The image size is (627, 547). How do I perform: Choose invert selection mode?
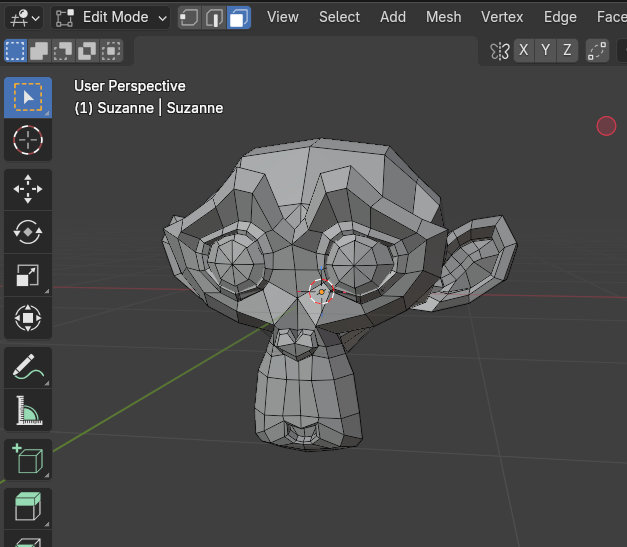(87, 51)
